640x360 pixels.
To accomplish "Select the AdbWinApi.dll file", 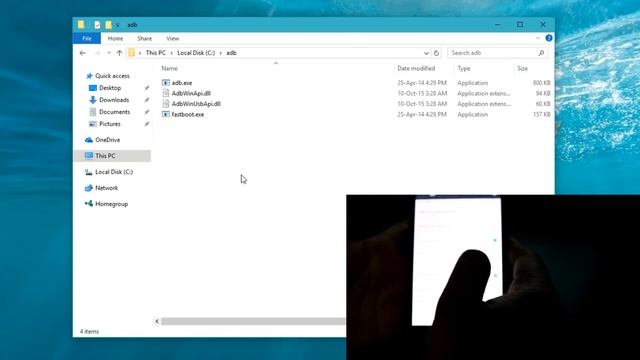I will point(191,93).
